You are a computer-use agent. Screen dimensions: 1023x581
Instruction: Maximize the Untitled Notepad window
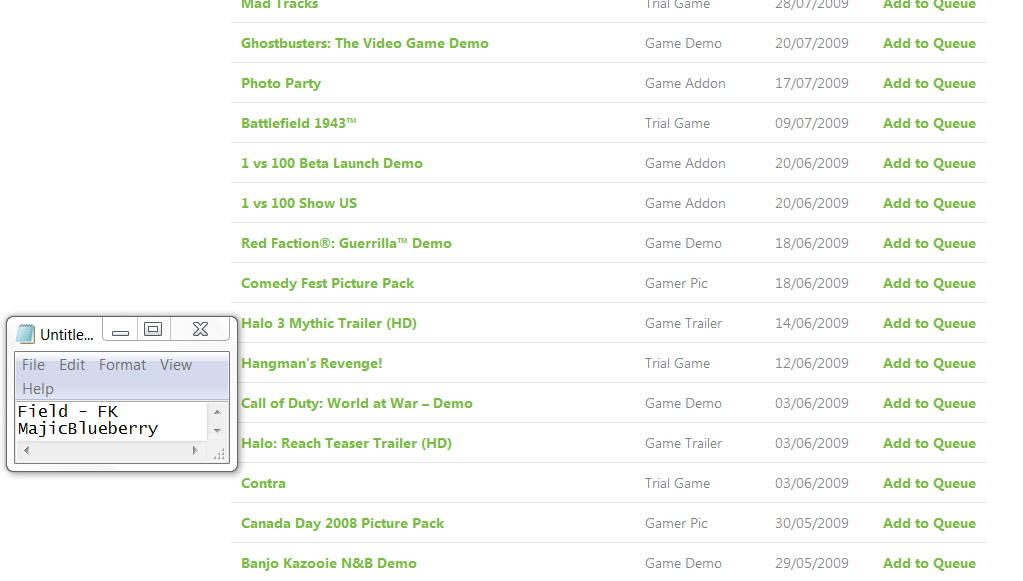(153, 330)
